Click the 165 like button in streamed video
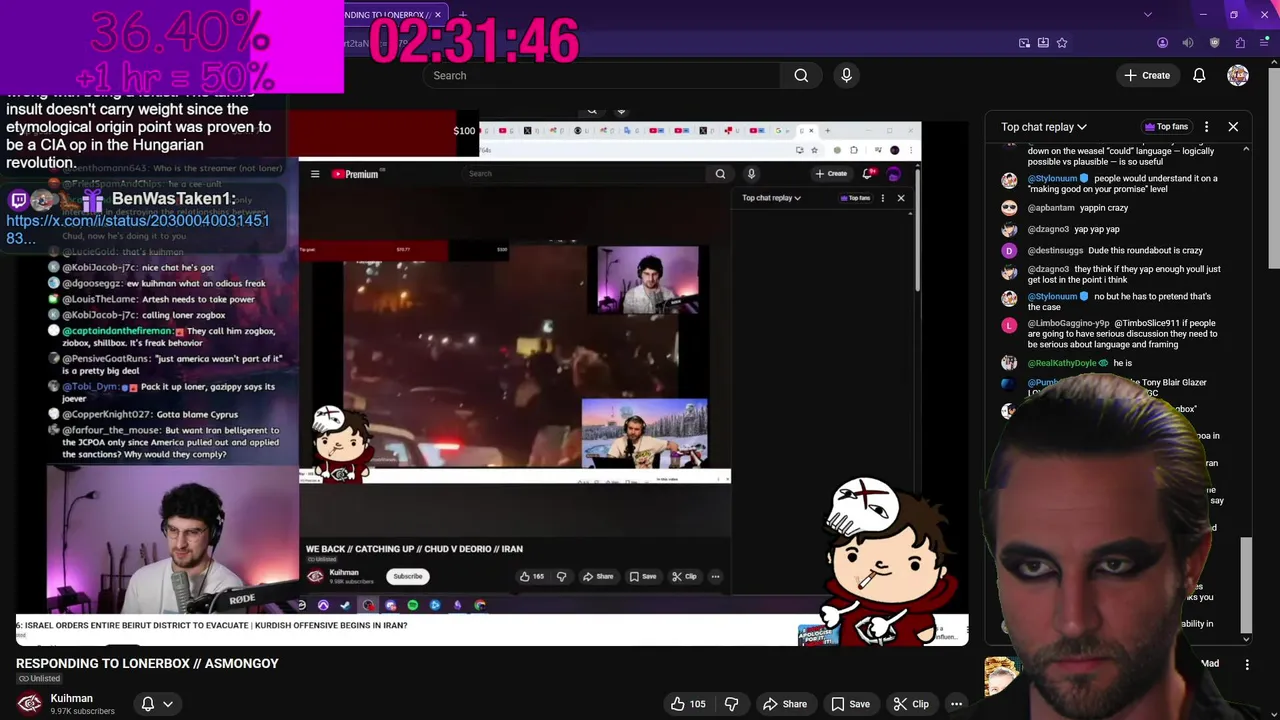 point(531,576)
